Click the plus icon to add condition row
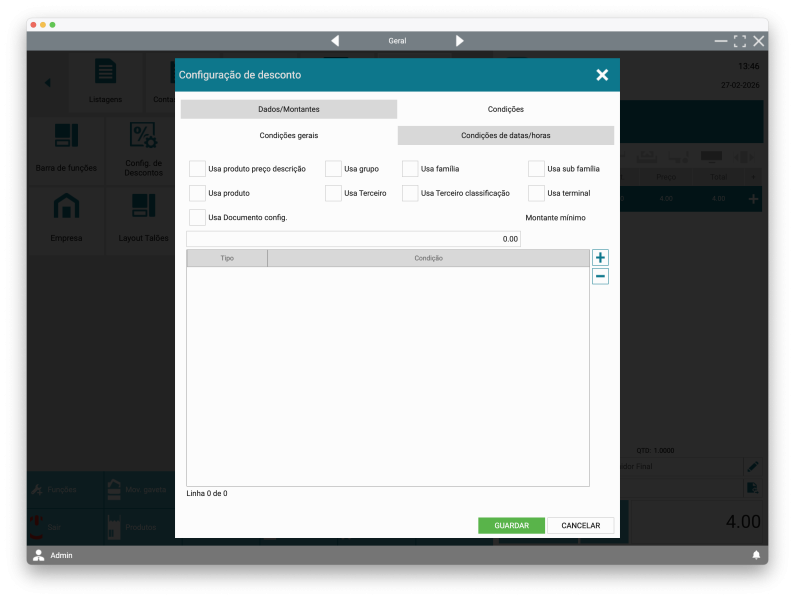Image resolution: width=795 pixels, height=600 pixels. click(x=600, y=258)
